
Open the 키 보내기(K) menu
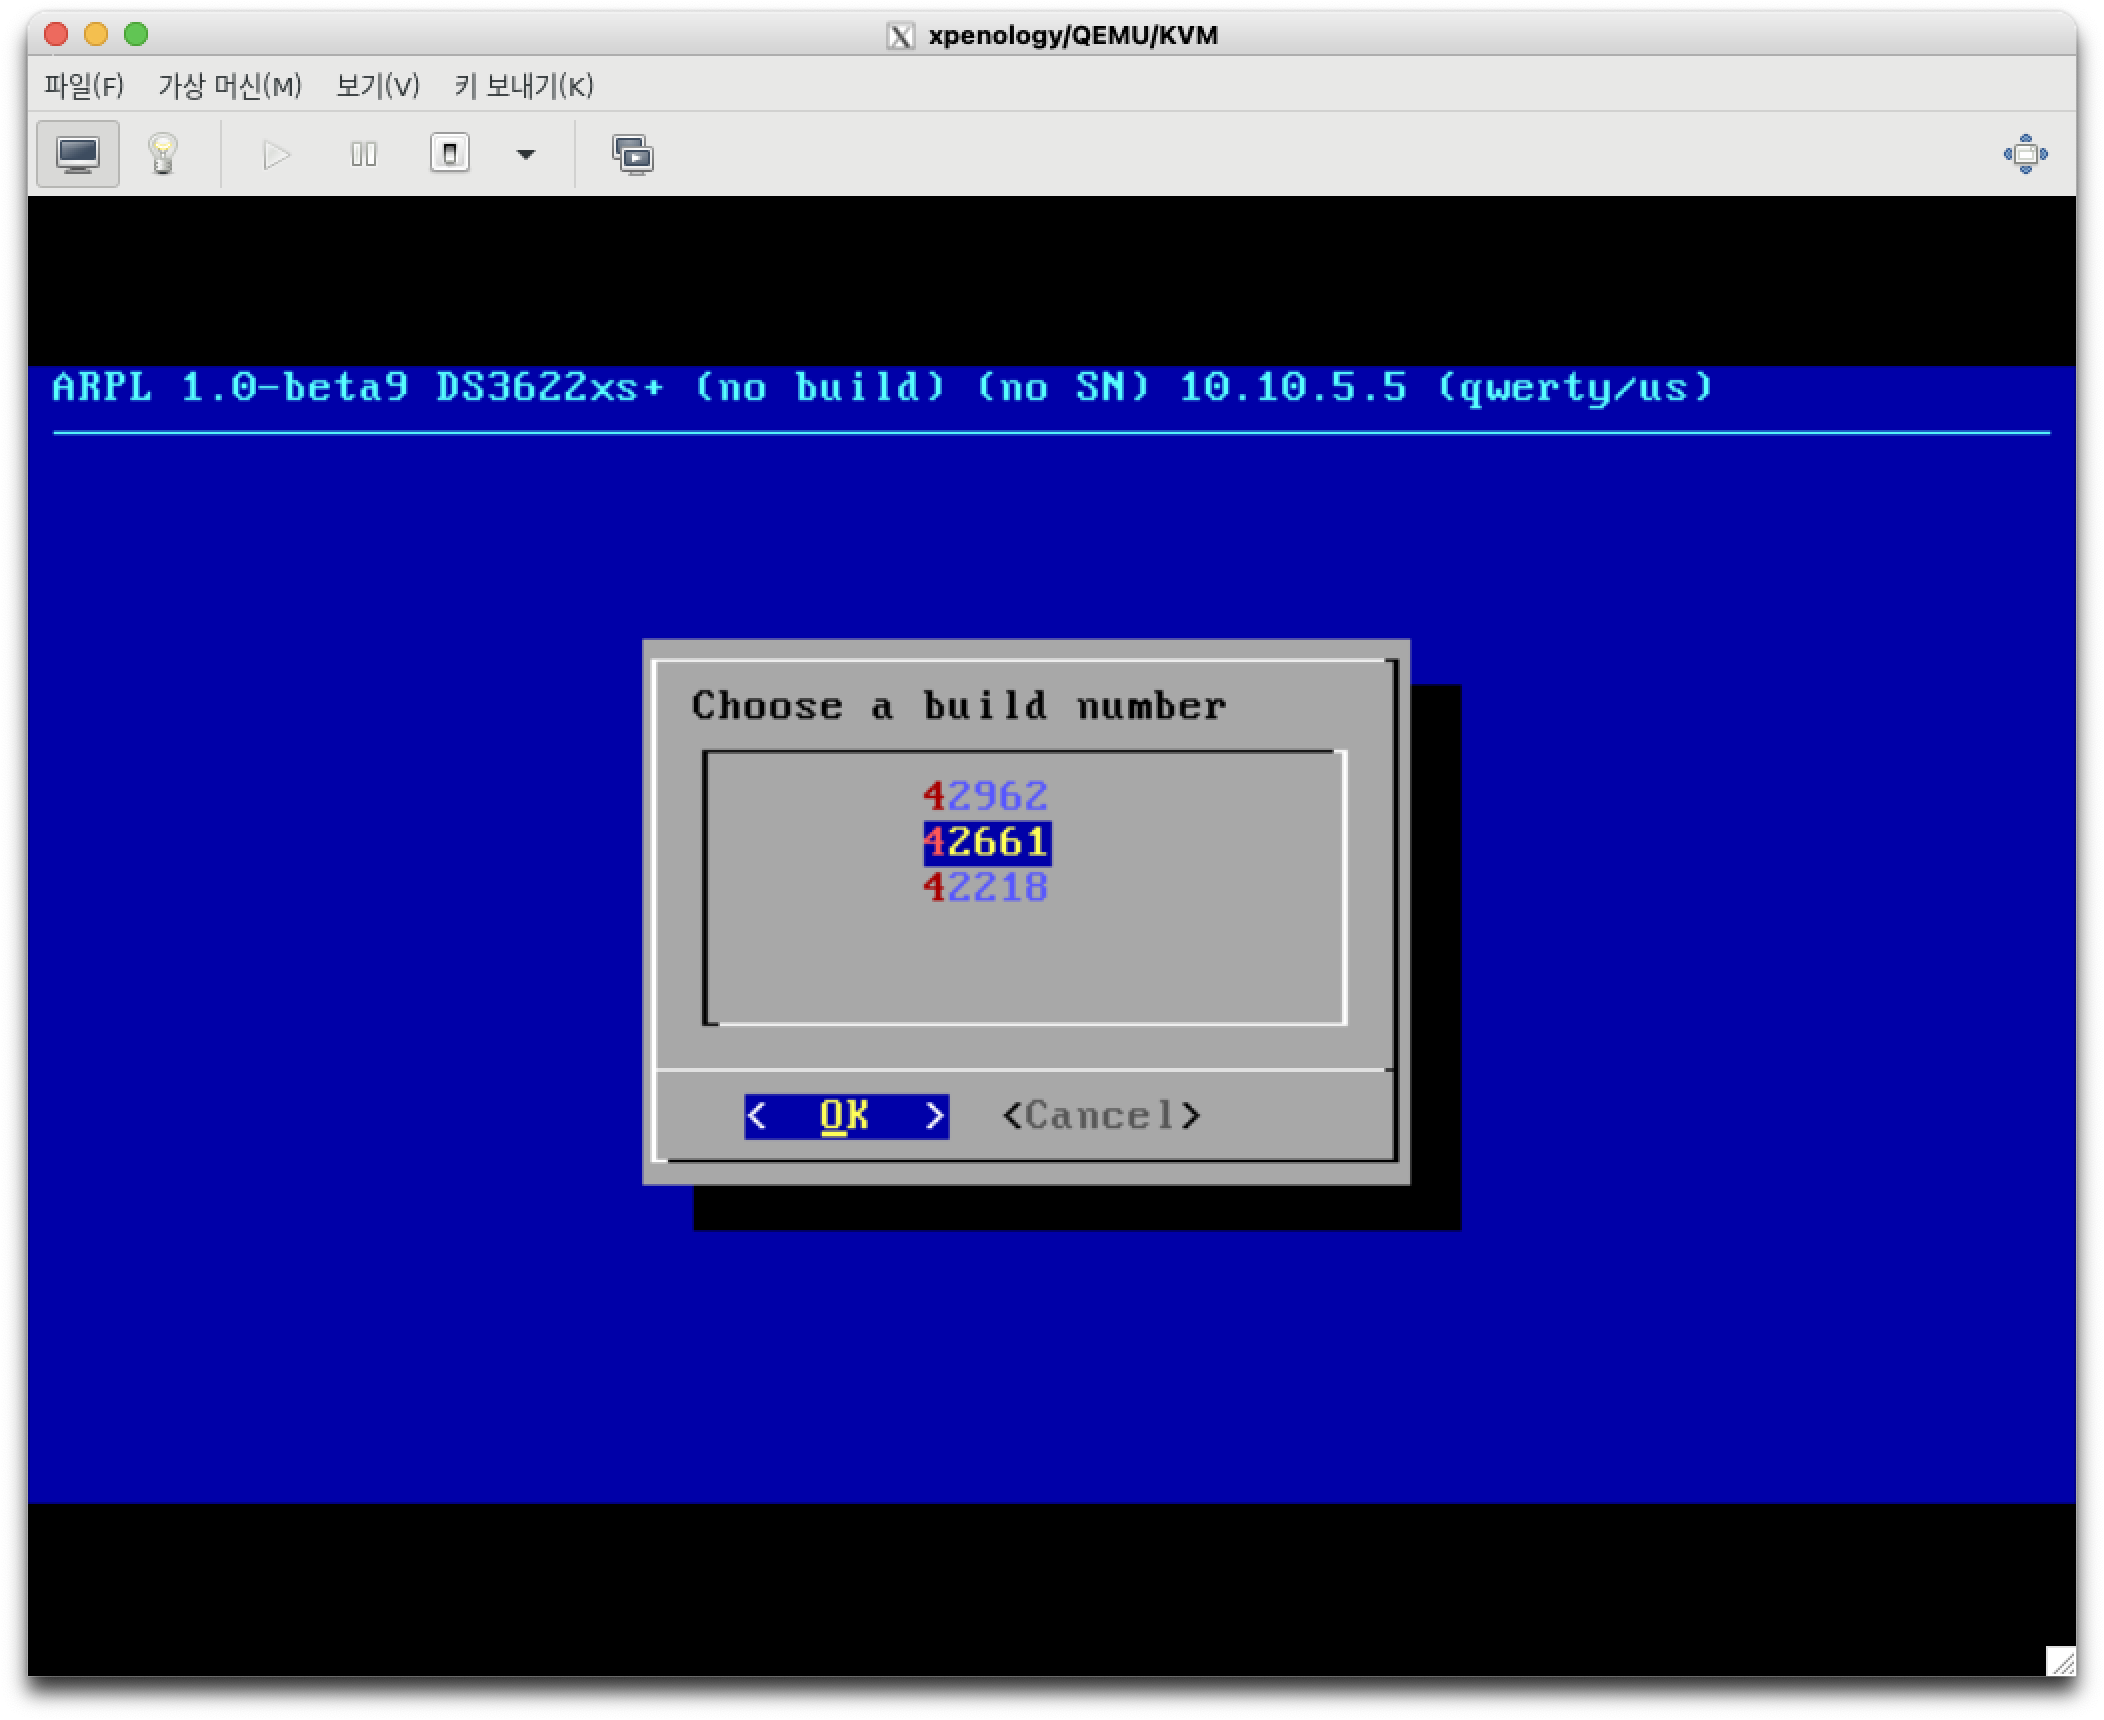tap(523, 86)
